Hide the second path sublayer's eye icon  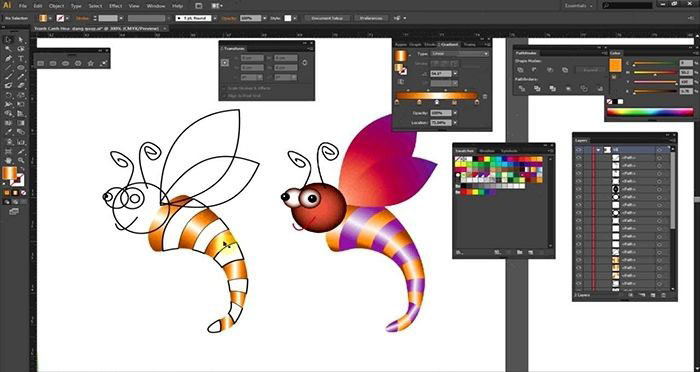[579, 165]
